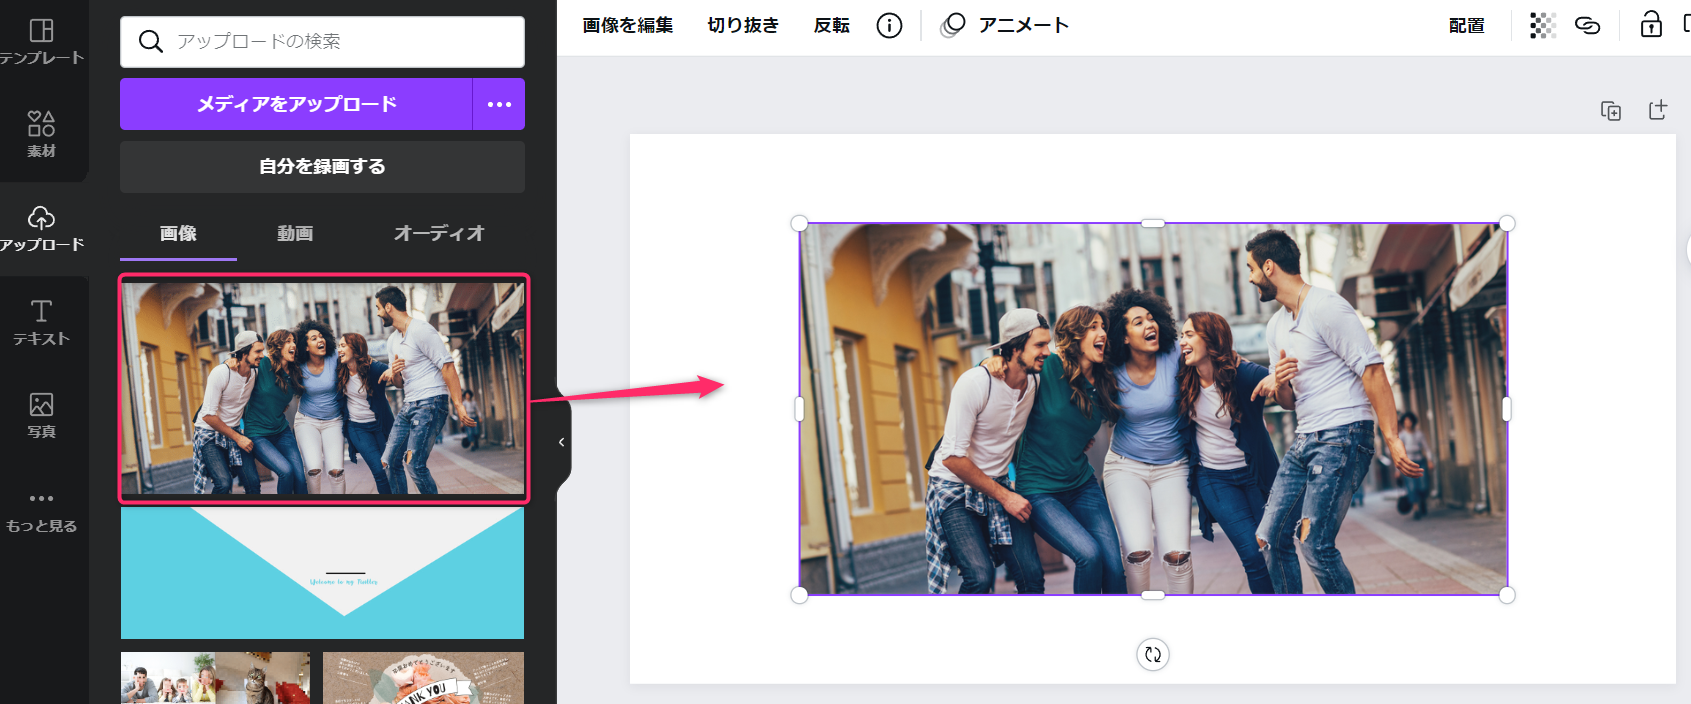Open the テンプレート sidebar panel
Screen dimensions: 1691x704
(42, 42)
